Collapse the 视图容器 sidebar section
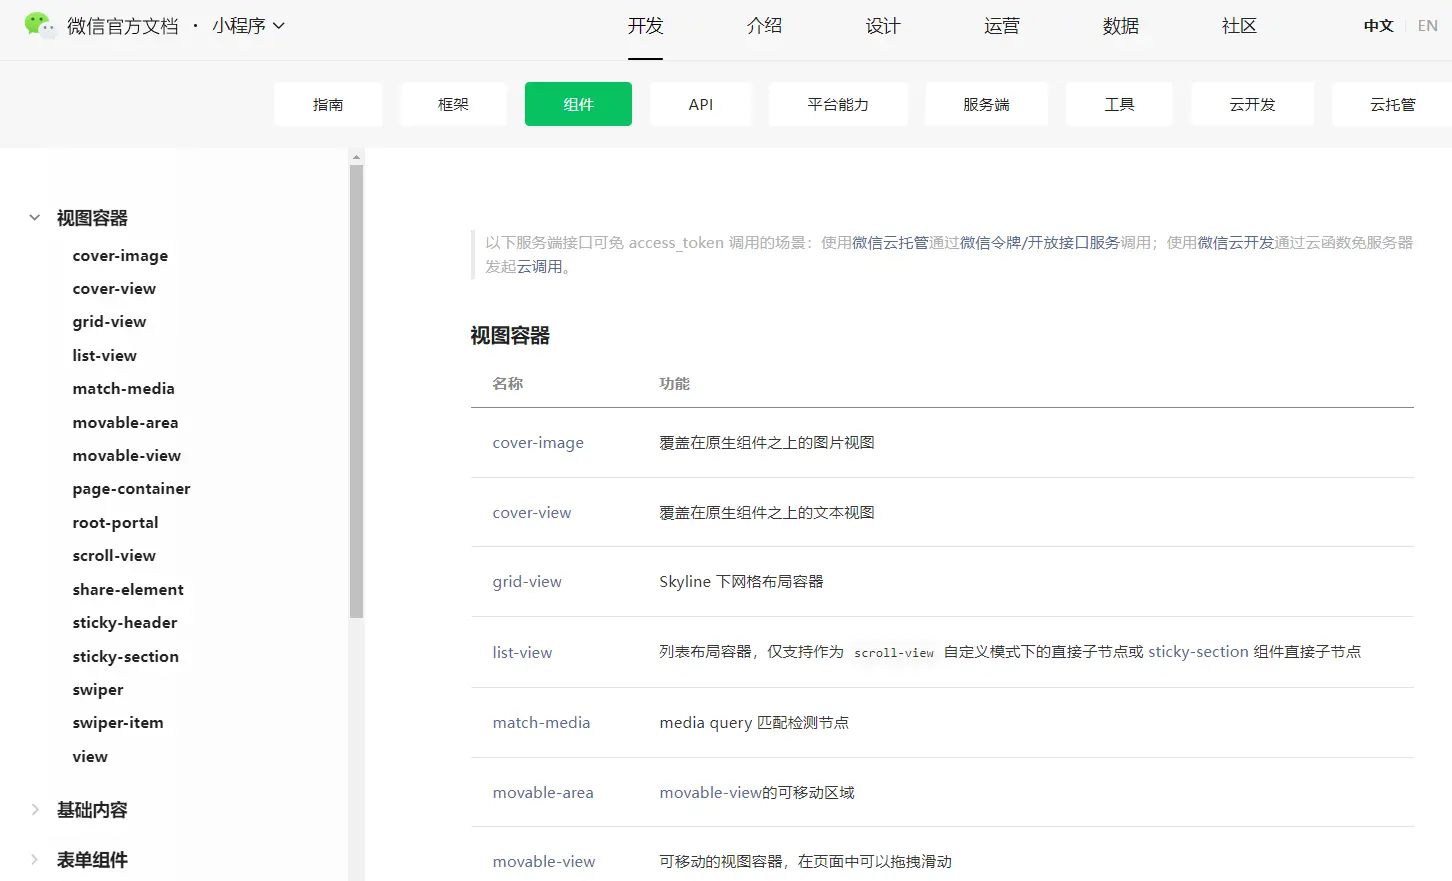Viewport: 1452px width, 881px height. (35, 218)
